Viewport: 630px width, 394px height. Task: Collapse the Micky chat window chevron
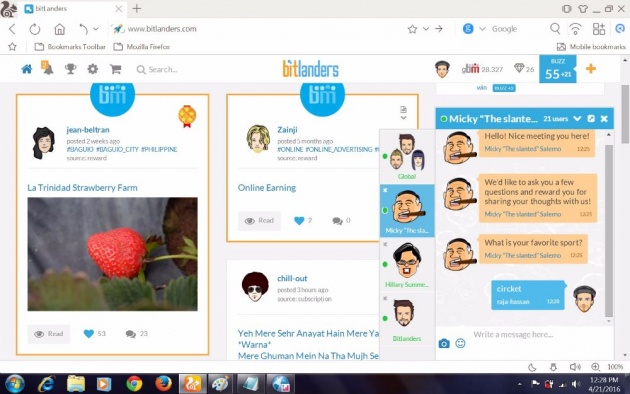coord(577,118)
